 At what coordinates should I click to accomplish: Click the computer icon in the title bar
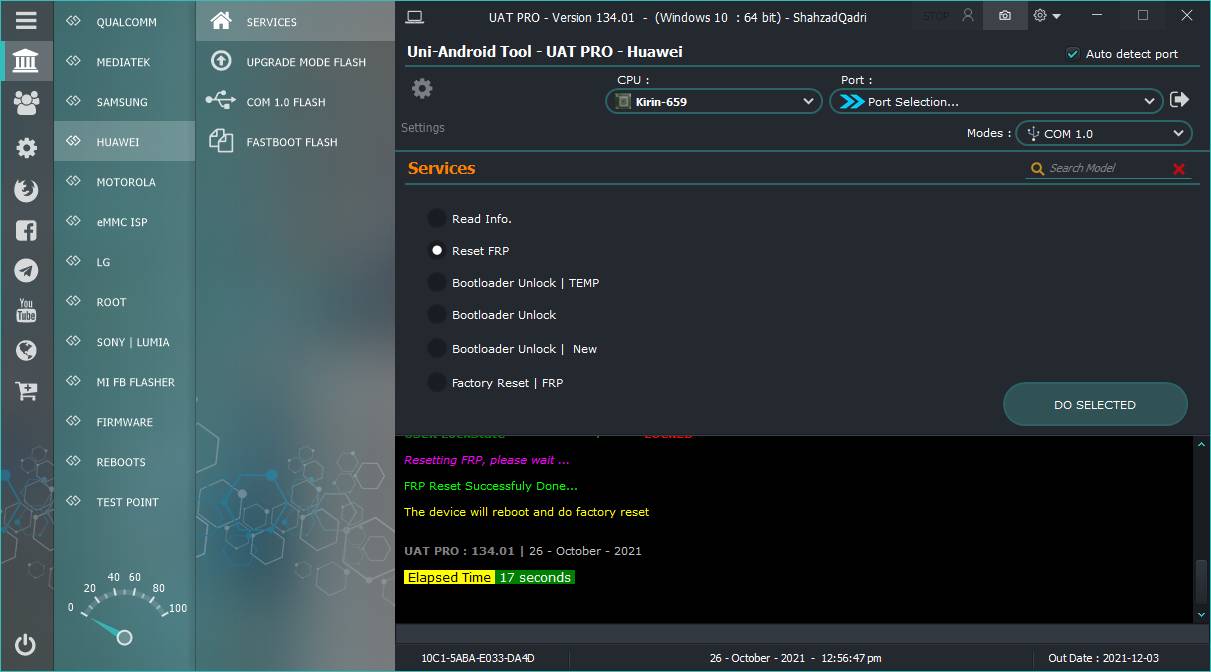point(415,16)
